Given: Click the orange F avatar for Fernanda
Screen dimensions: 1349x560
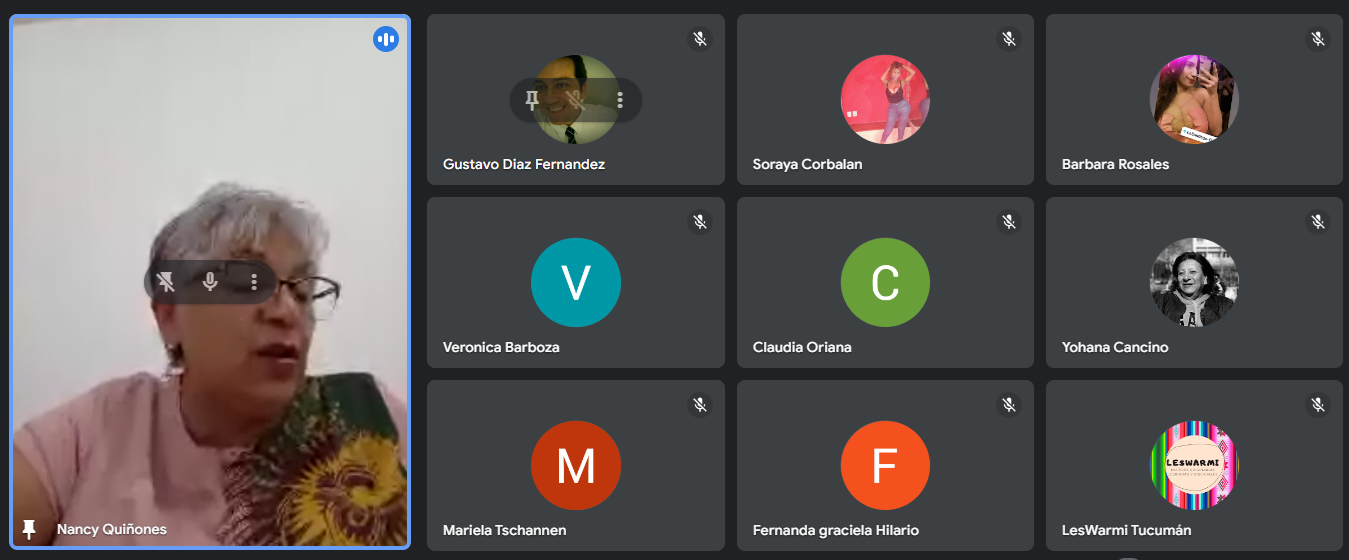Looking at the screenshot, I should coord(885,466).
